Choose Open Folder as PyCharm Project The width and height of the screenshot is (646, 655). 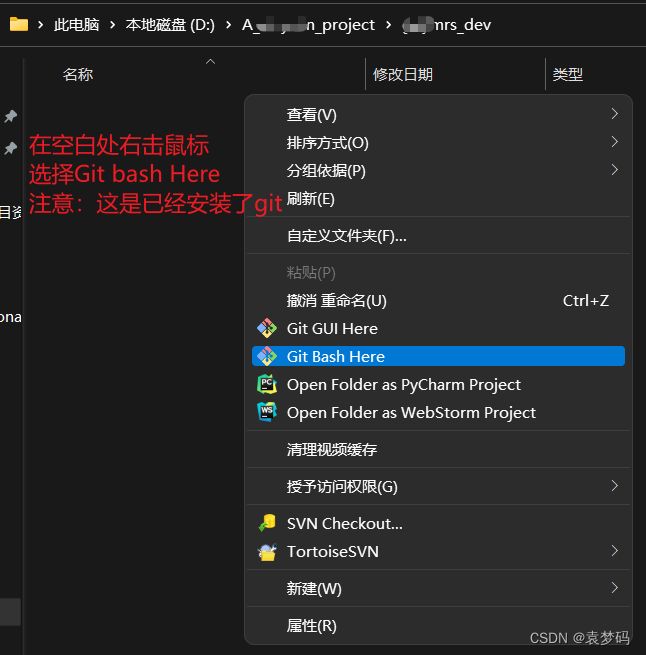(438, 384)
